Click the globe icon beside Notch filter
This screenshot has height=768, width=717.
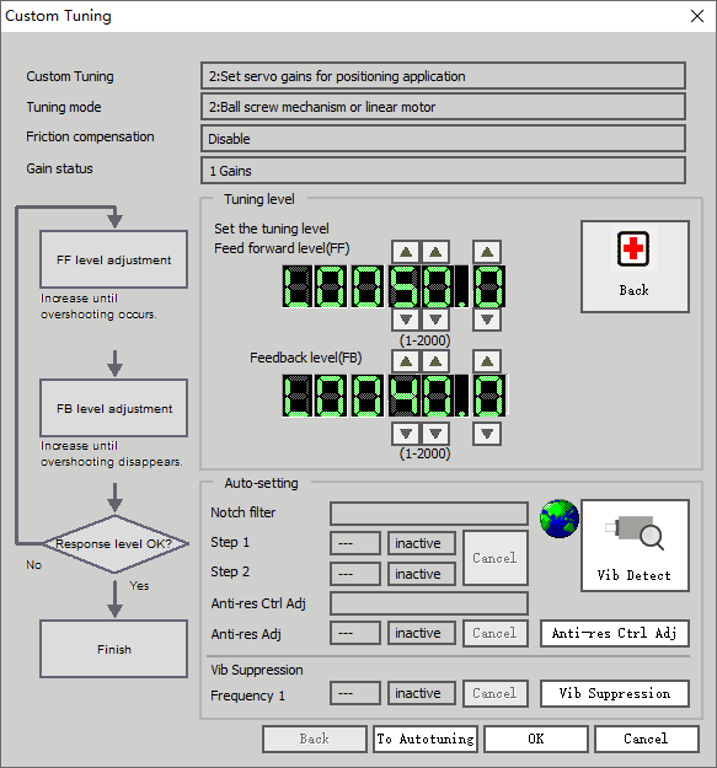pos(559,519)
